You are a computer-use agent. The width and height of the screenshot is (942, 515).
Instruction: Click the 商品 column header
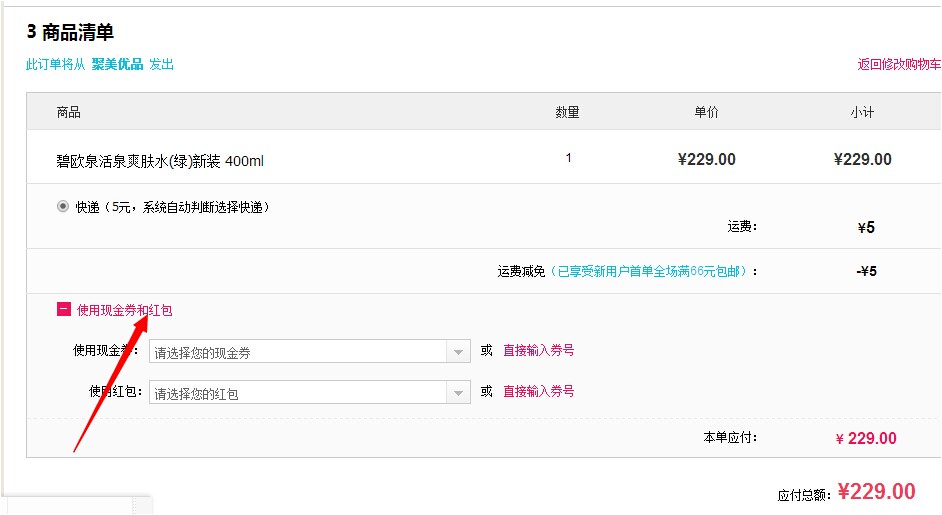pos(69,112)
